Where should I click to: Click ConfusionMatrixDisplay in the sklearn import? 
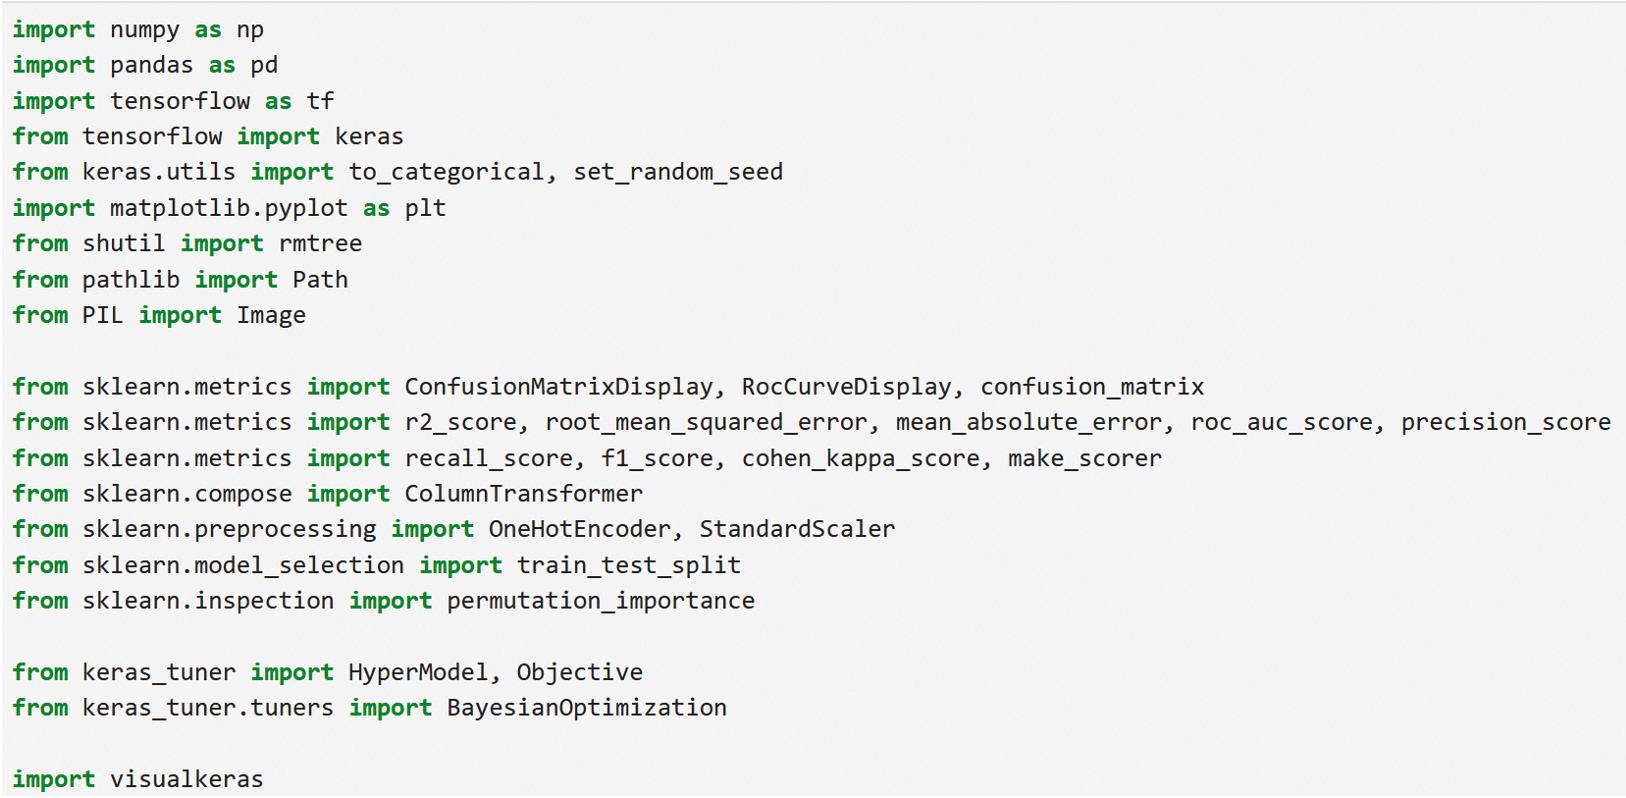tap(558, 387)
